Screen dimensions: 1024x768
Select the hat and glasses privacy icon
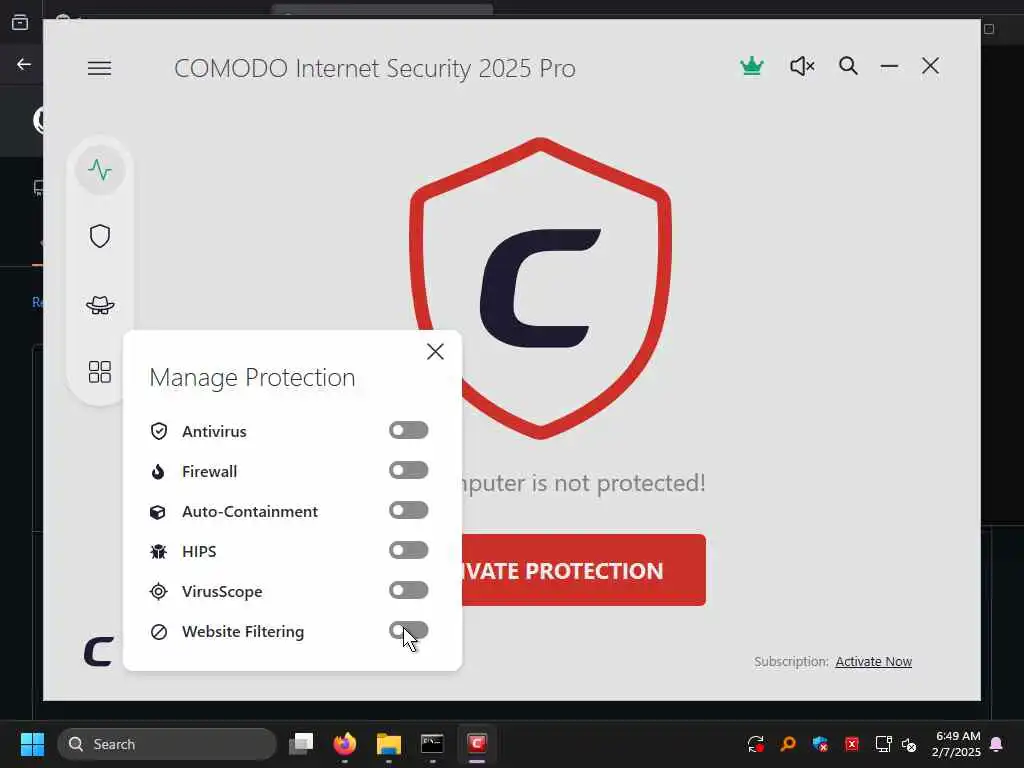100,305
